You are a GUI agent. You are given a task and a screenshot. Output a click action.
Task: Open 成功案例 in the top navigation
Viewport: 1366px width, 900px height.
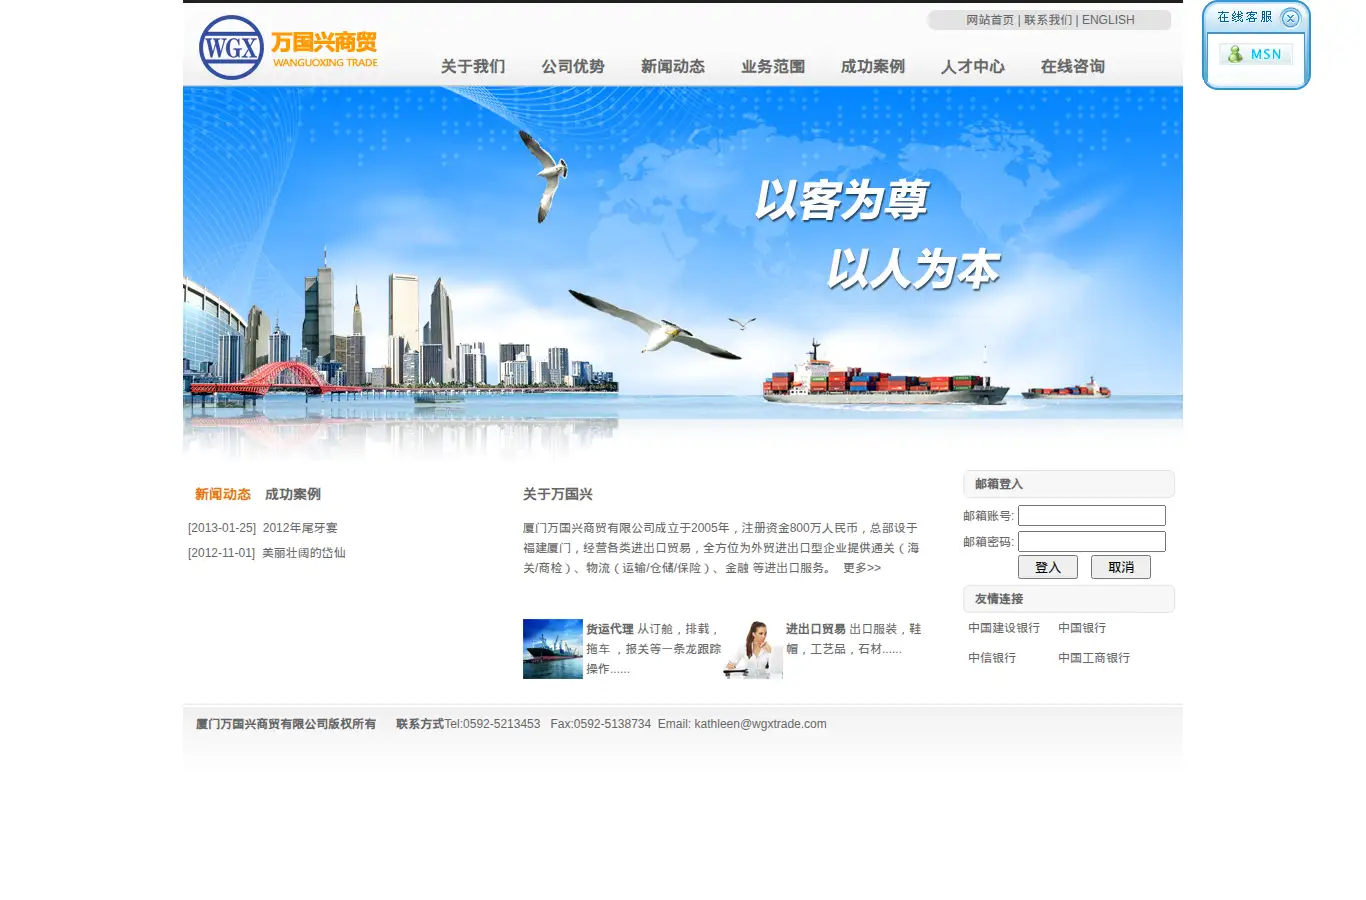point(873,66)
